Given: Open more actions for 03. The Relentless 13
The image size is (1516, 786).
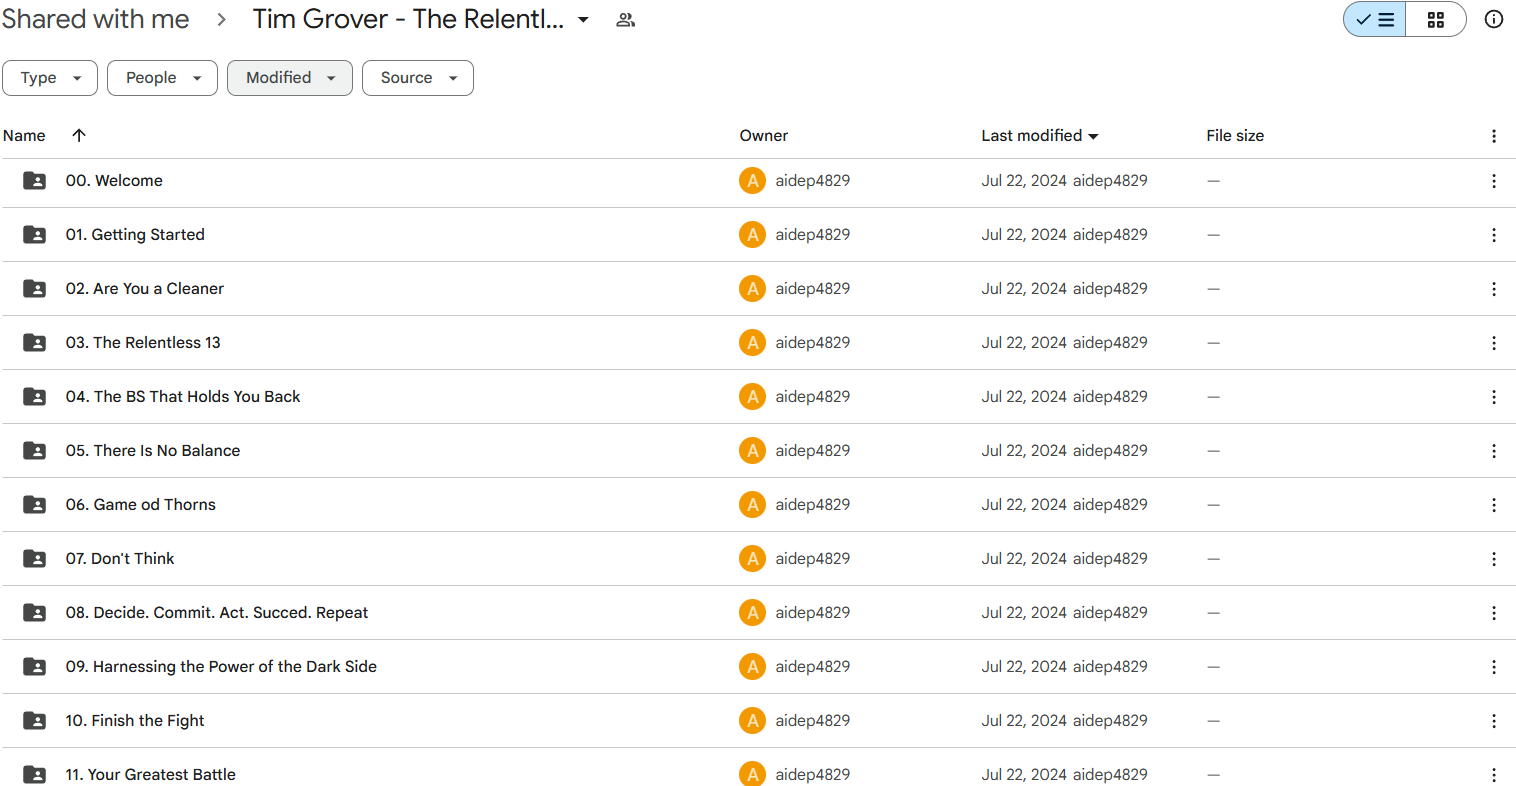Looking at the screenshot, I should (x=1494, y=343).
